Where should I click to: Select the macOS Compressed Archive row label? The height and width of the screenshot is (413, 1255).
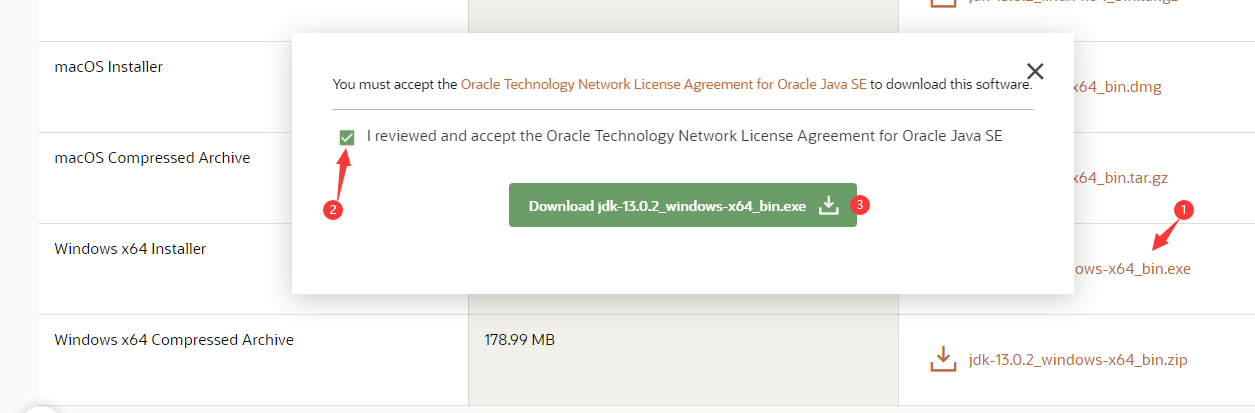[x=152, y=158]
